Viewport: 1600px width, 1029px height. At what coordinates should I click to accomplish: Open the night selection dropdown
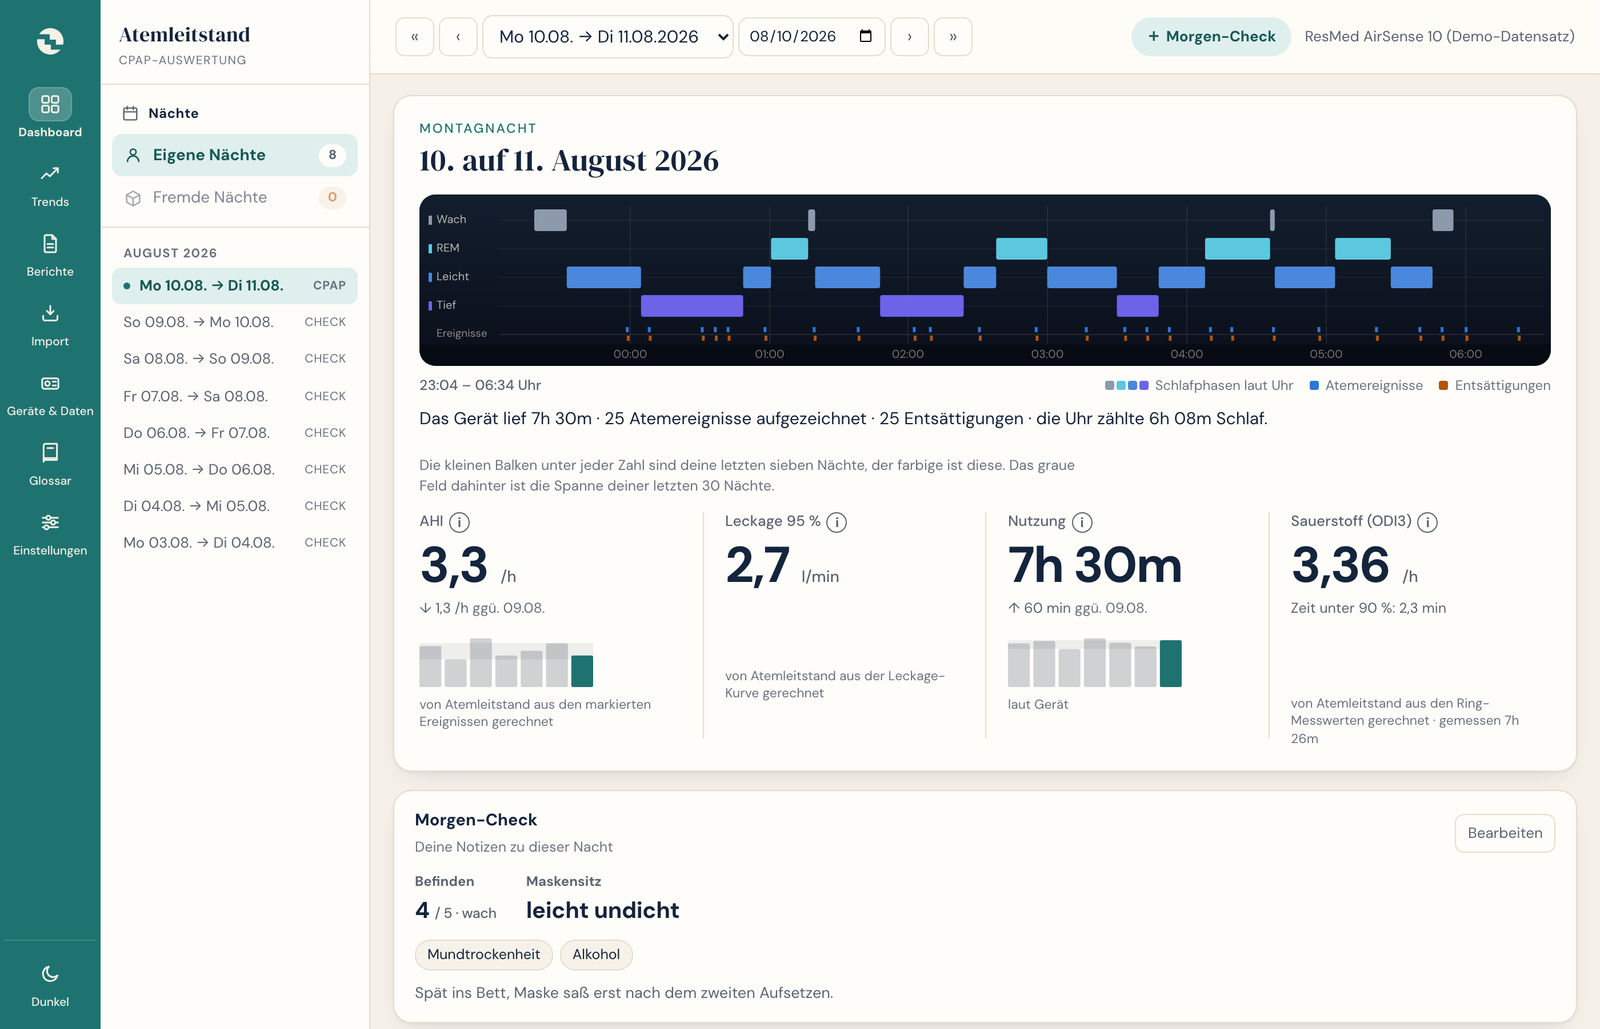[x=608, y=37]
